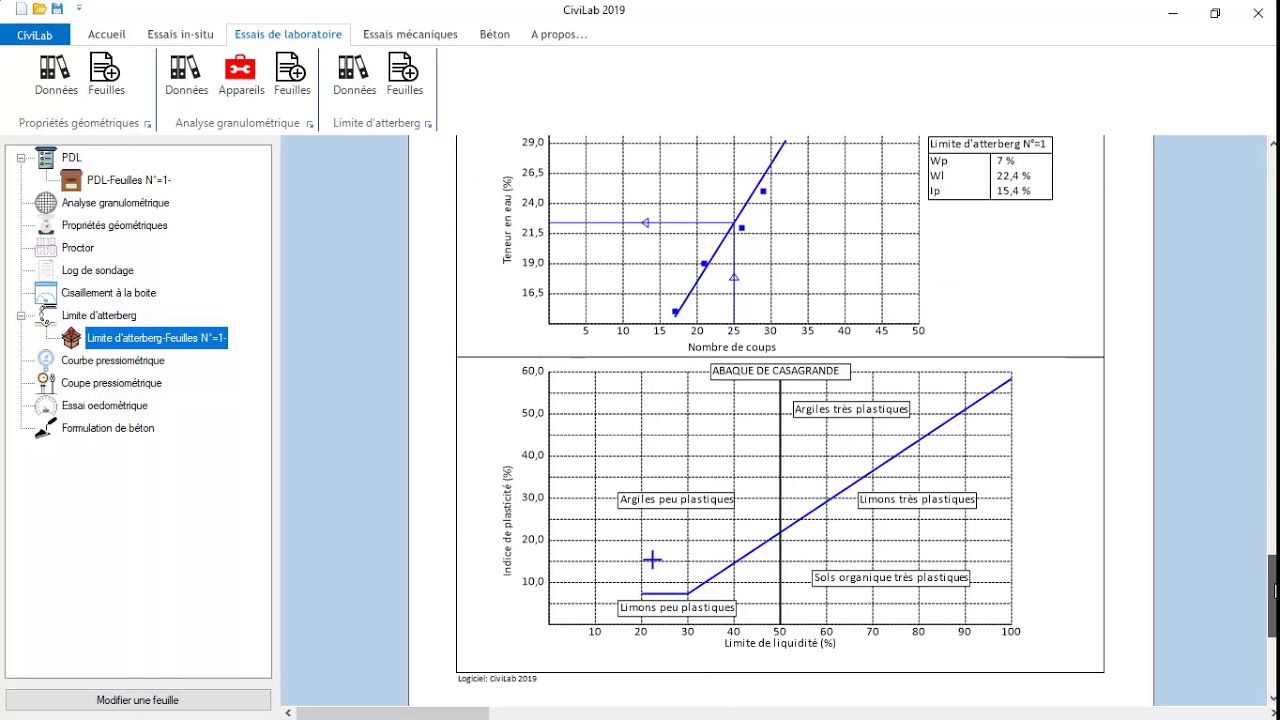Click the Wl 22,4 % value cell
Viewport: 1280px width, 720px height.
[1022, 176]
